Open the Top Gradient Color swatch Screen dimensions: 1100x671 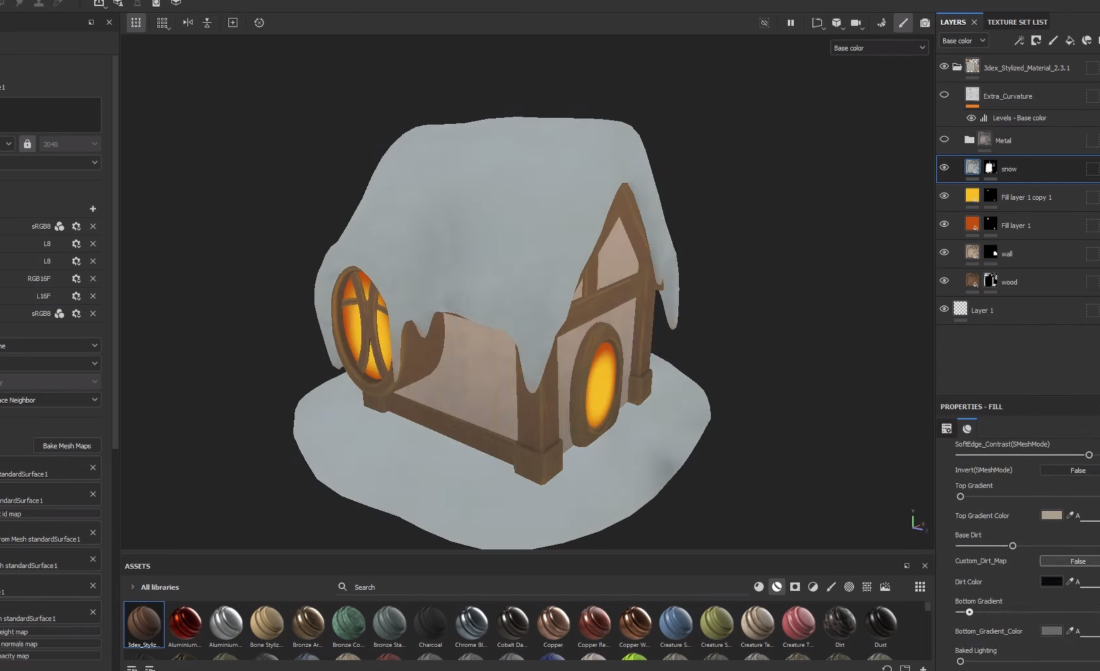1051,515
